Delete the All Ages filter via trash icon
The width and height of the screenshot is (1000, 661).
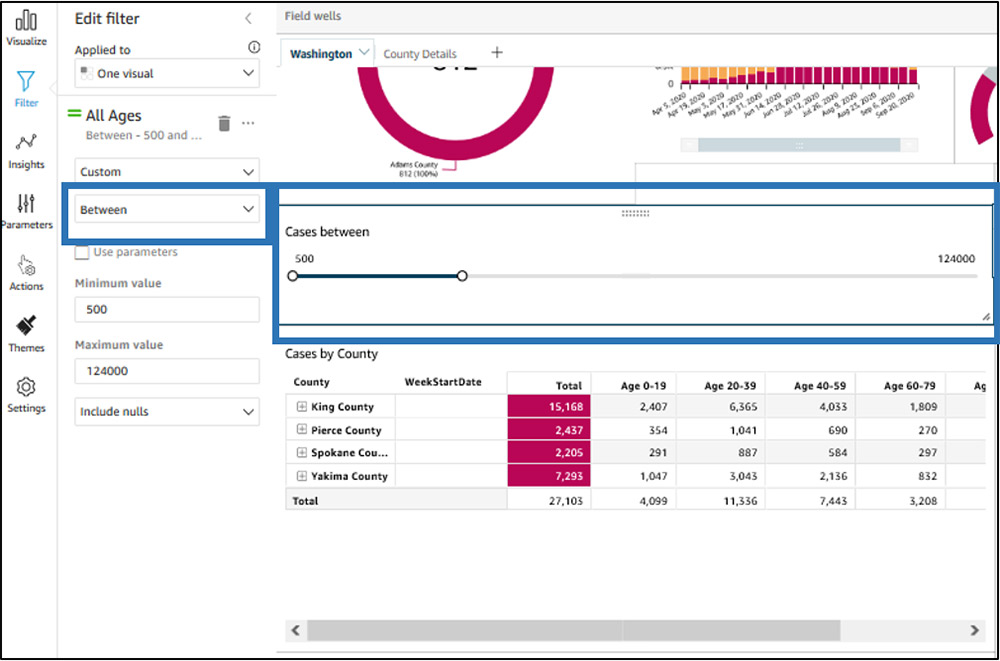(x=224, y=123)
